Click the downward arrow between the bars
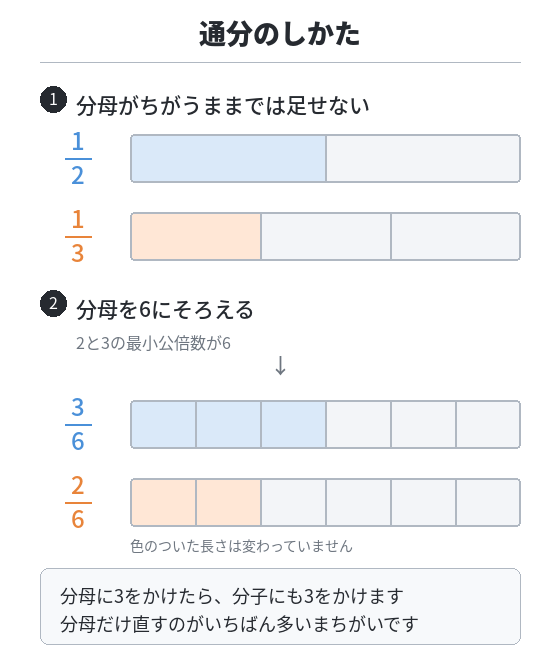The width and height of the screenshot is (560, 660). [x=280, y=365]
